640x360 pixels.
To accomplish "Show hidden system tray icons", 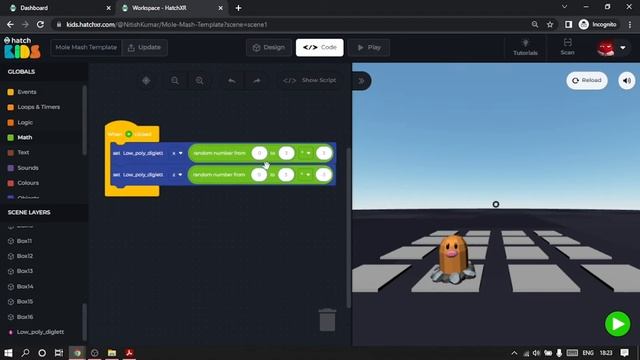I will [514, 353].
